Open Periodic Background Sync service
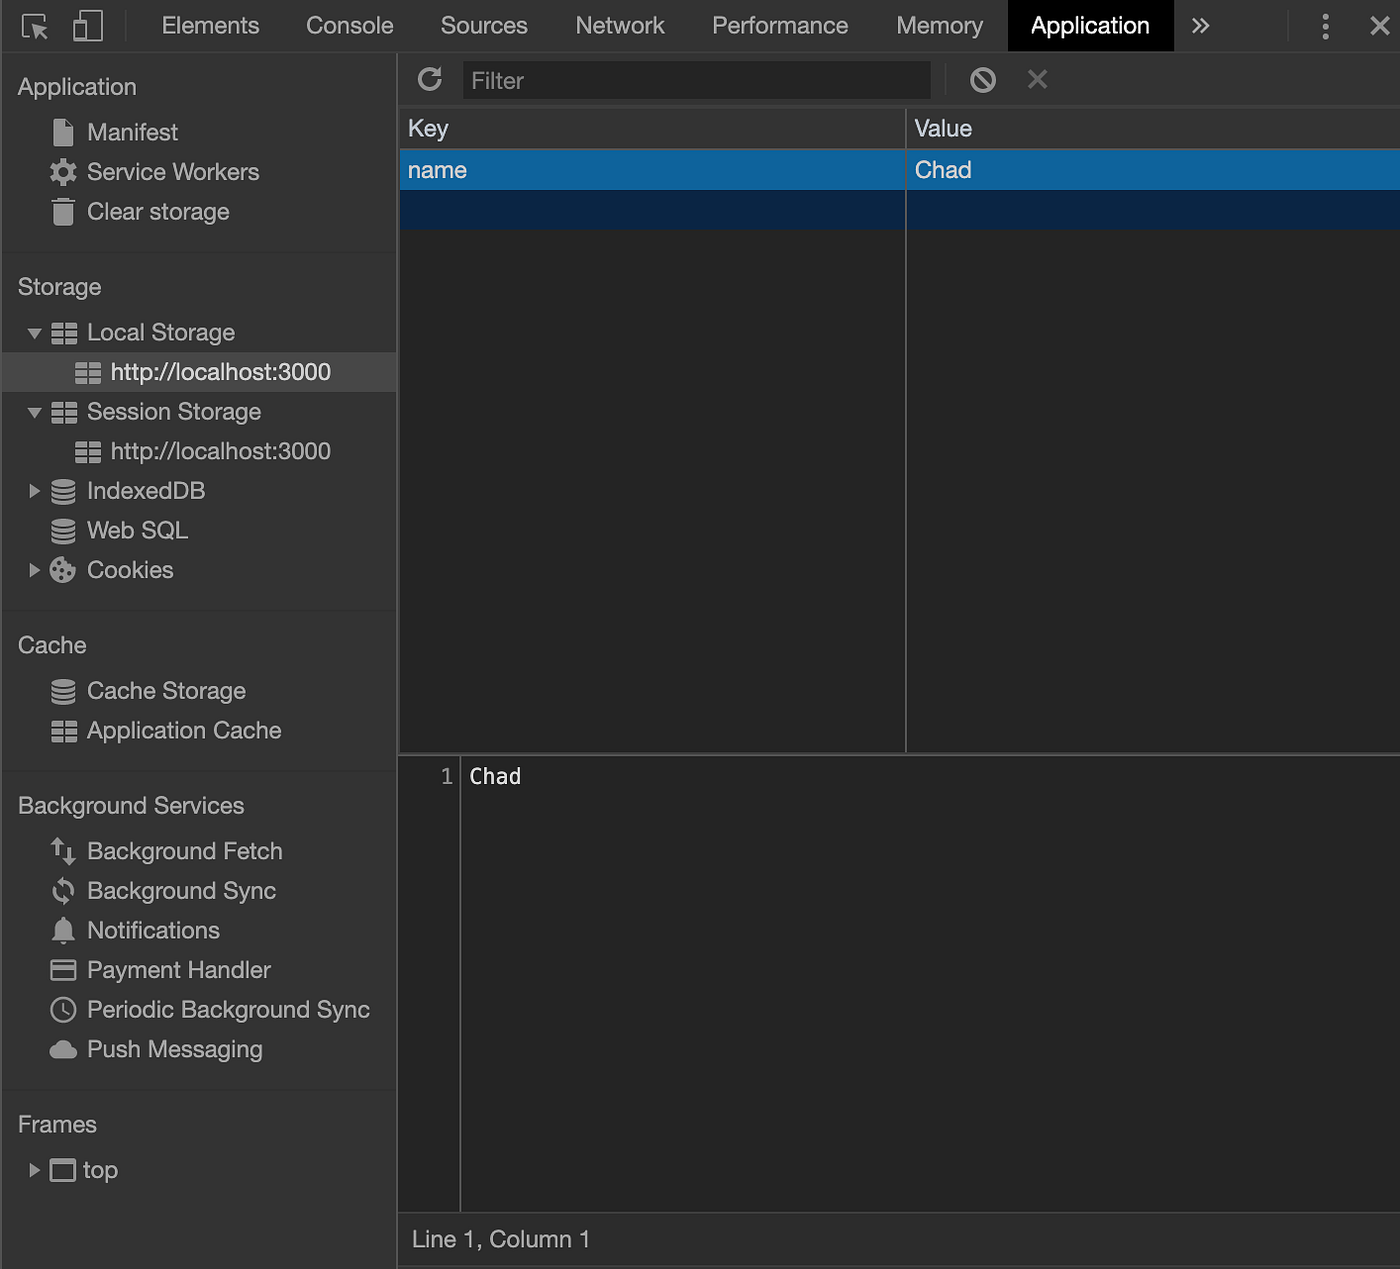The image size is (1400, 1269). [x=228, y=1010]
